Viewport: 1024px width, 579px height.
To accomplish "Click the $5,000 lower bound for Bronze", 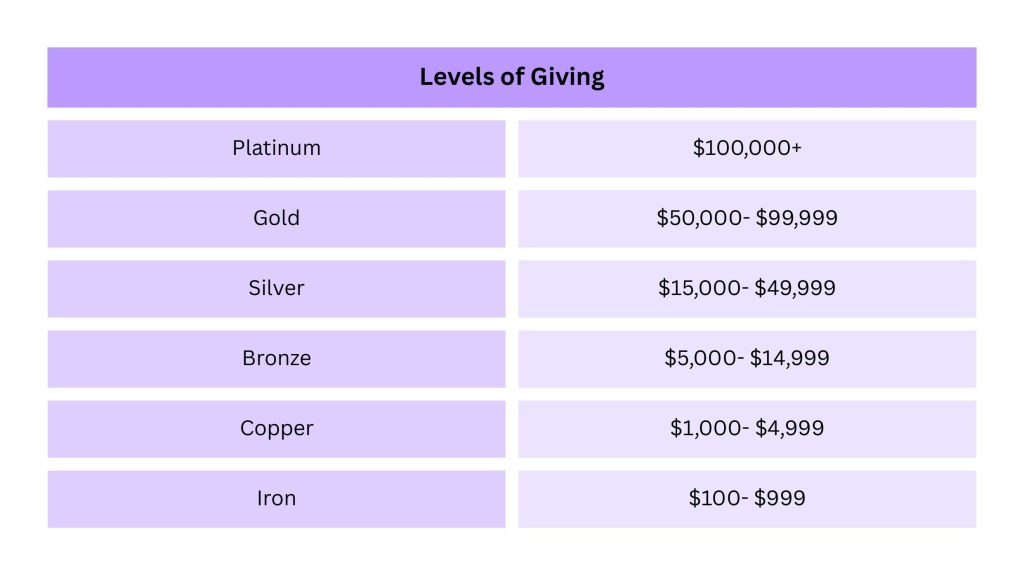I will [x=700, y=358].
